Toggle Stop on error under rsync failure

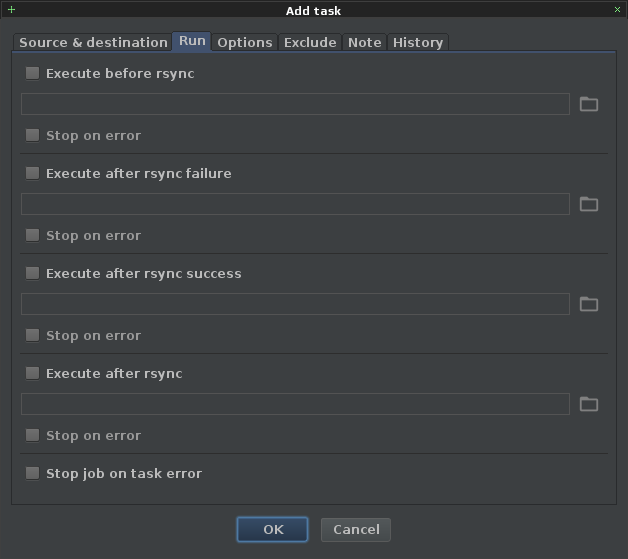tap(32, 235)
